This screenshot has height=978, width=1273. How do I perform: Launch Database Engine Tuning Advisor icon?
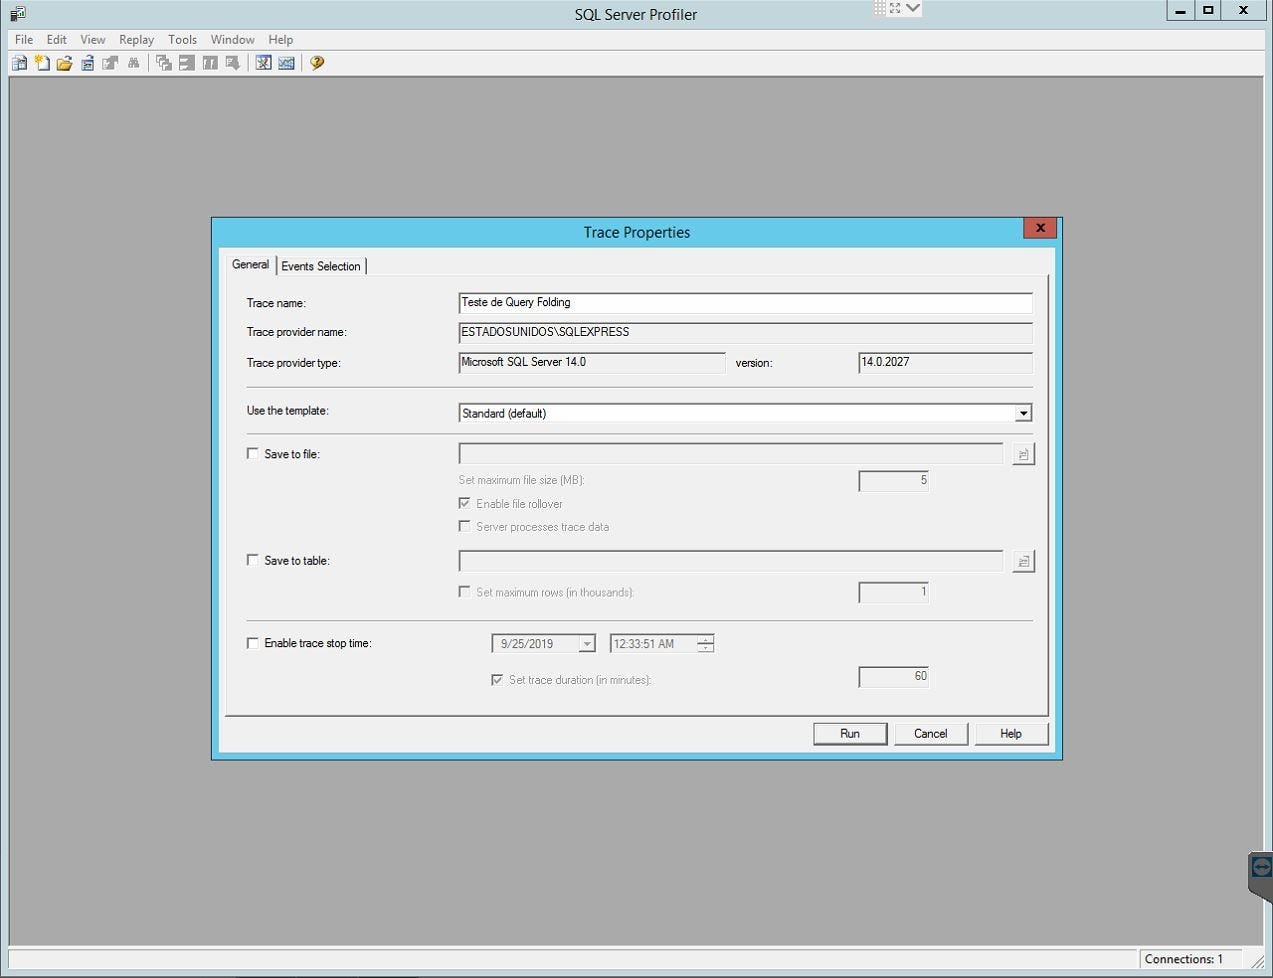point(263,63)
